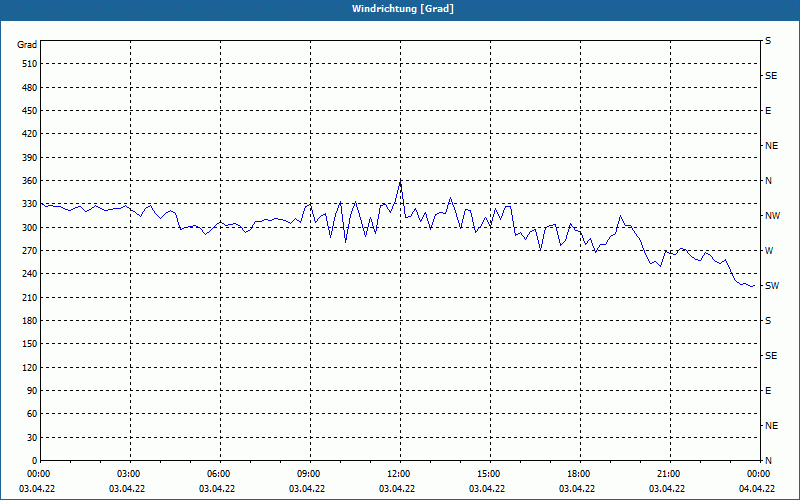Viewport: 800px width, 500px height.
Task: Click the 03:00 time label
Action: [x=129, y=474]
